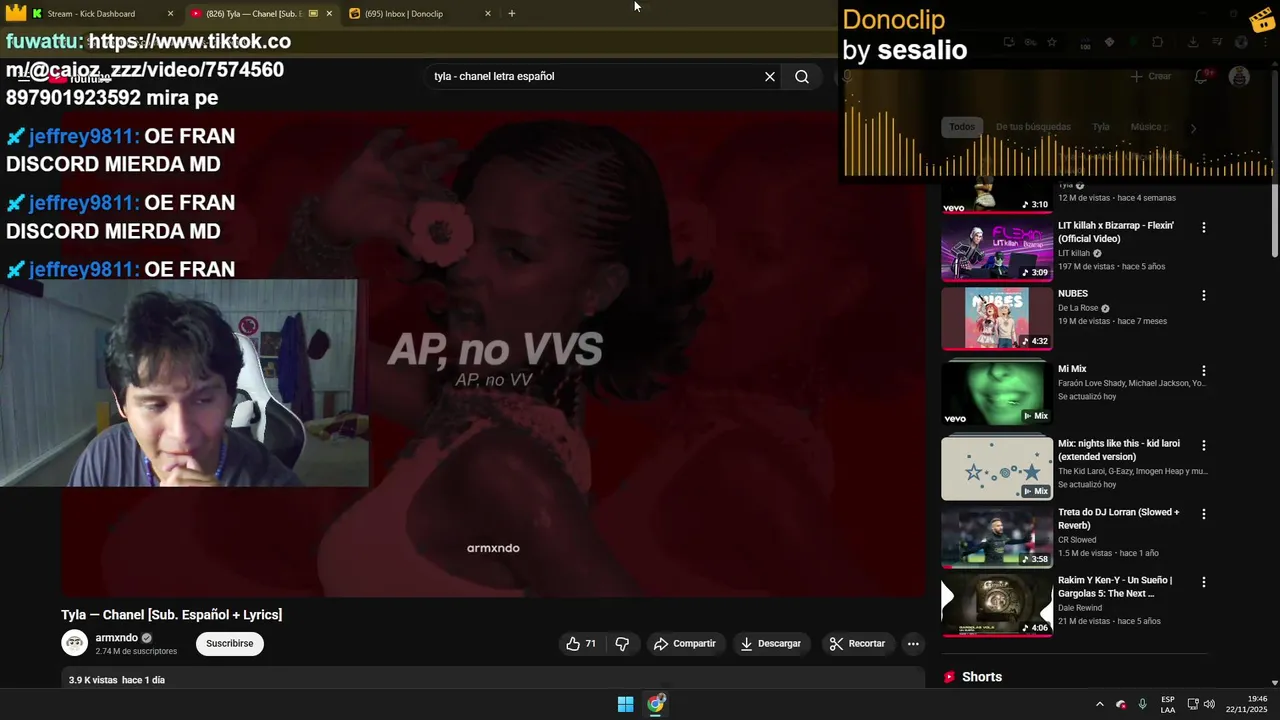Click the media indicator on the Tyla tab
The width and height of the screenshot is (1280, 720).
(313, 14)
